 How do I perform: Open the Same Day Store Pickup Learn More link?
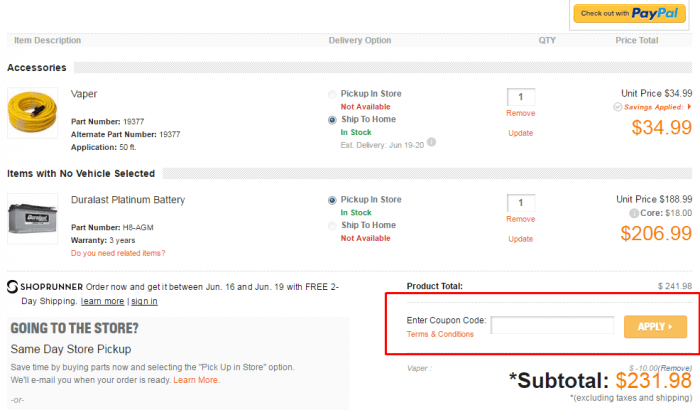[x=196, y=380]
